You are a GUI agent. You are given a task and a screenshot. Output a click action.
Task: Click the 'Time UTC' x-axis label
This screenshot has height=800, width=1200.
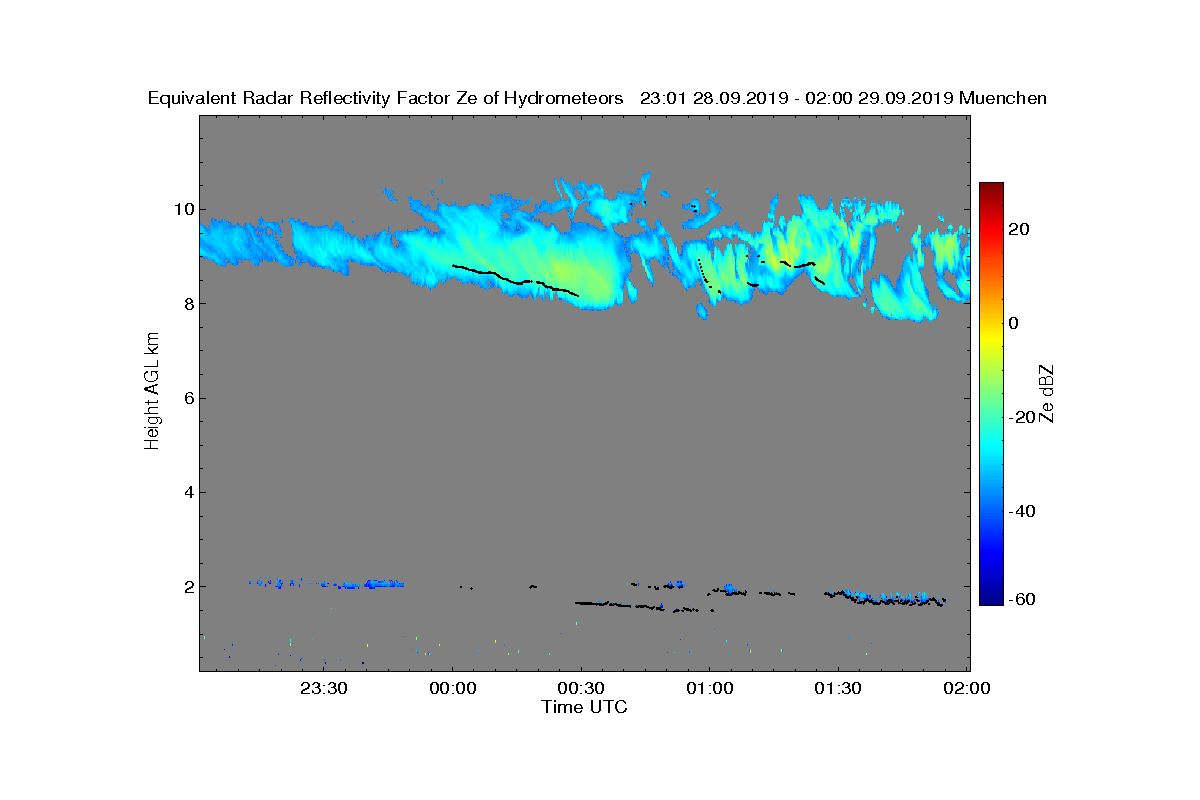coord(584,707)
